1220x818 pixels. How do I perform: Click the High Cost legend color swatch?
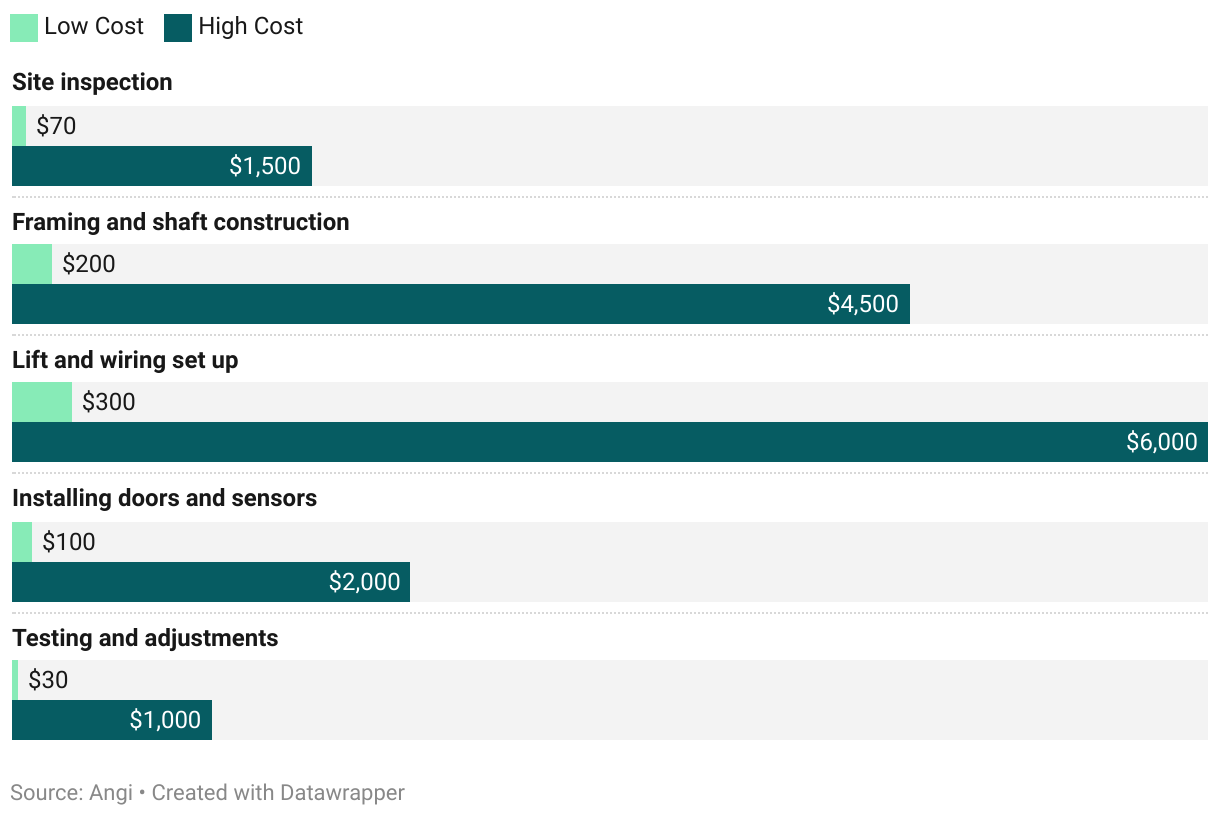tap(178, 27)
